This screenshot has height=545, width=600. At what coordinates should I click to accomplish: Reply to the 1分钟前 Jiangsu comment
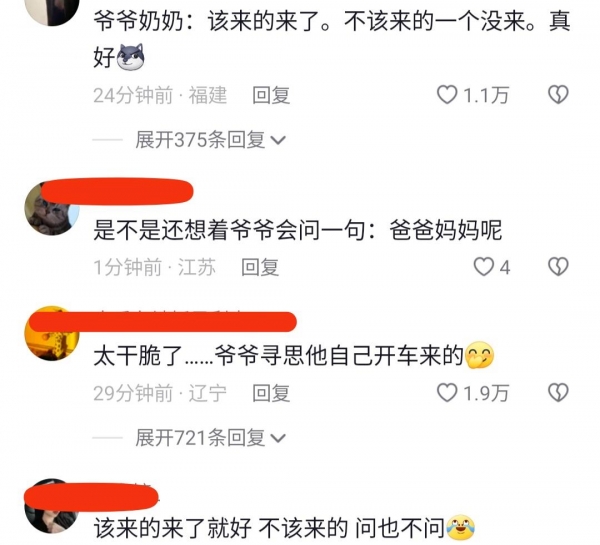coord(260,267)
